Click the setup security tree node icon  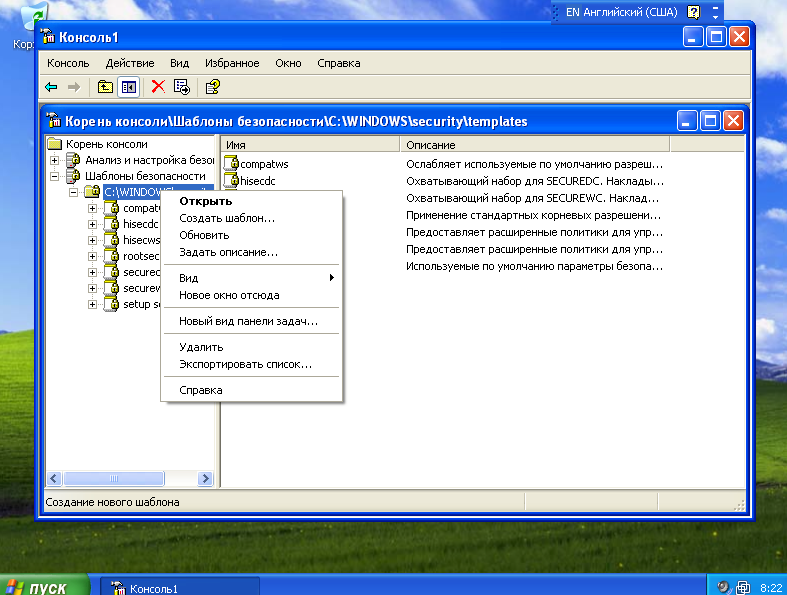pos(111,304)
